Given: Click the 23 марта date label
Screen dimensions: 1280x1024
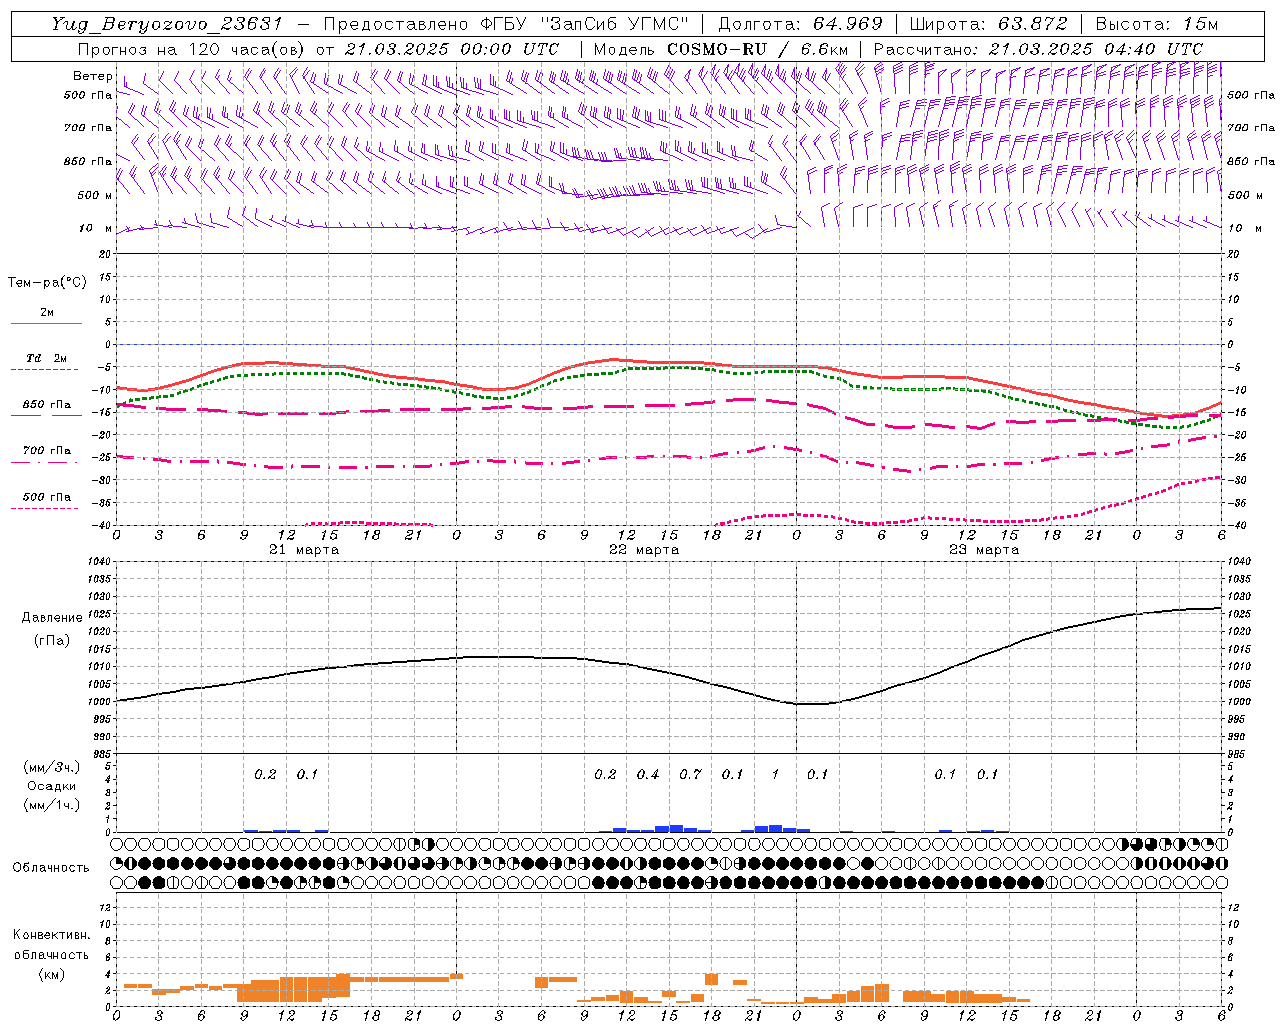Looking at the screenshot, I should tap(984, 550).
